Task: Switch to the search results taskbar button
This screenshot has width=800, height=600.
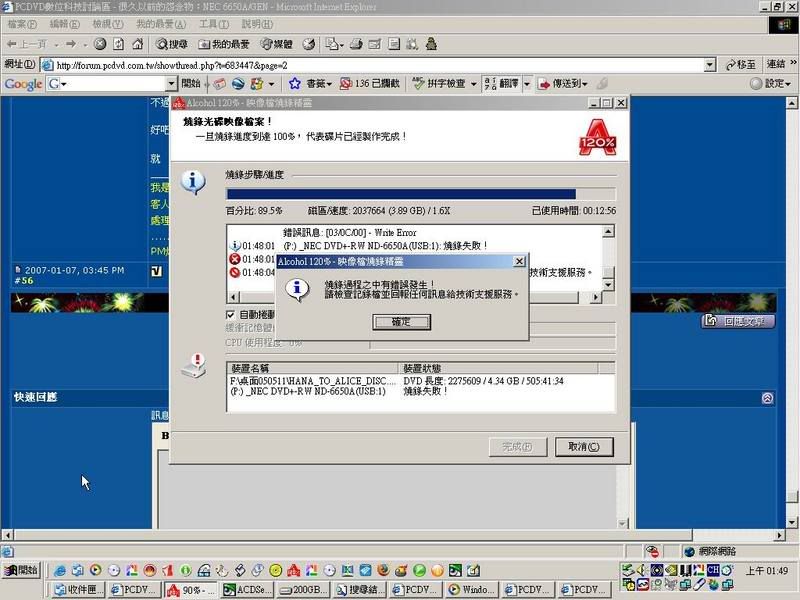Action: pos(360,590)
